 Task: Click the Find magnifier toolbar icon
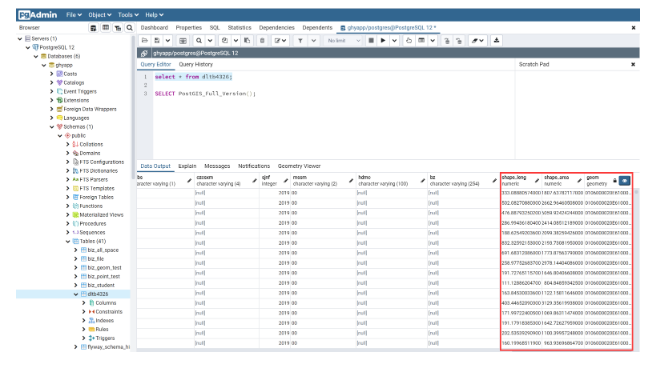coord(199,41)
